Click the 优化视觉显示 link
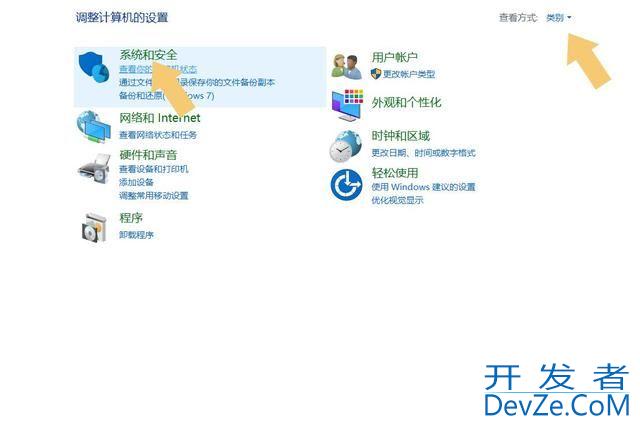 [397, 200]
